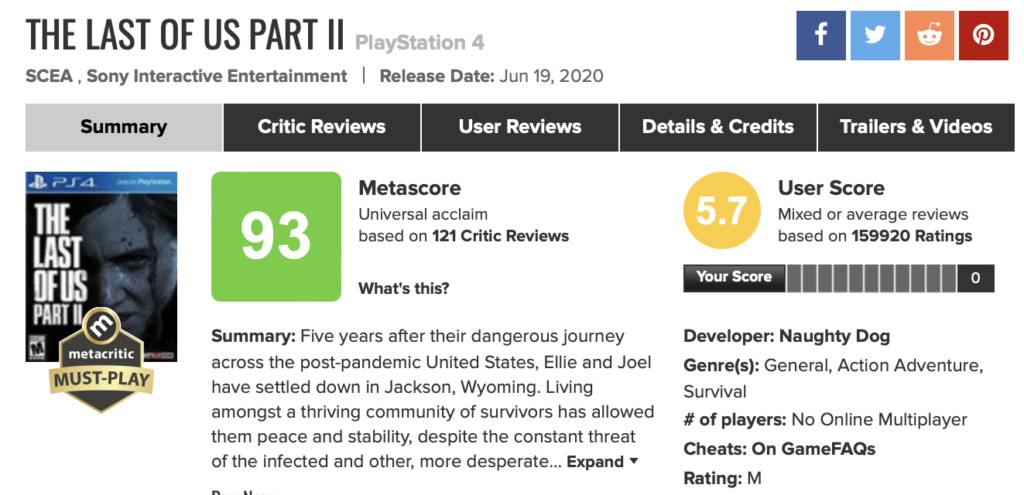Share on Facebook icon
This screenshot has width=1024, height=495.
pos(821,35)
